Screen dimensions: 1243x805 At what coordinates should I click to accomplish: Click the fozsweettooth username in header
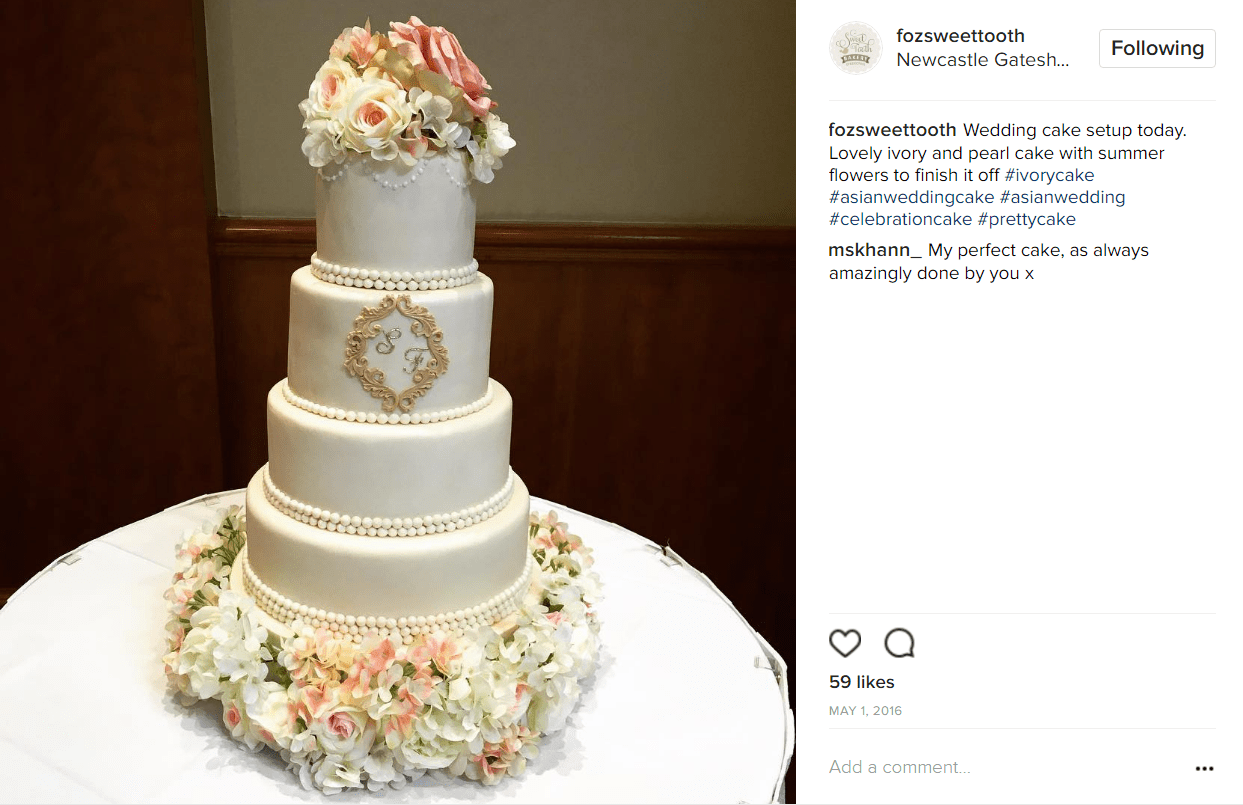click(960, 36)
